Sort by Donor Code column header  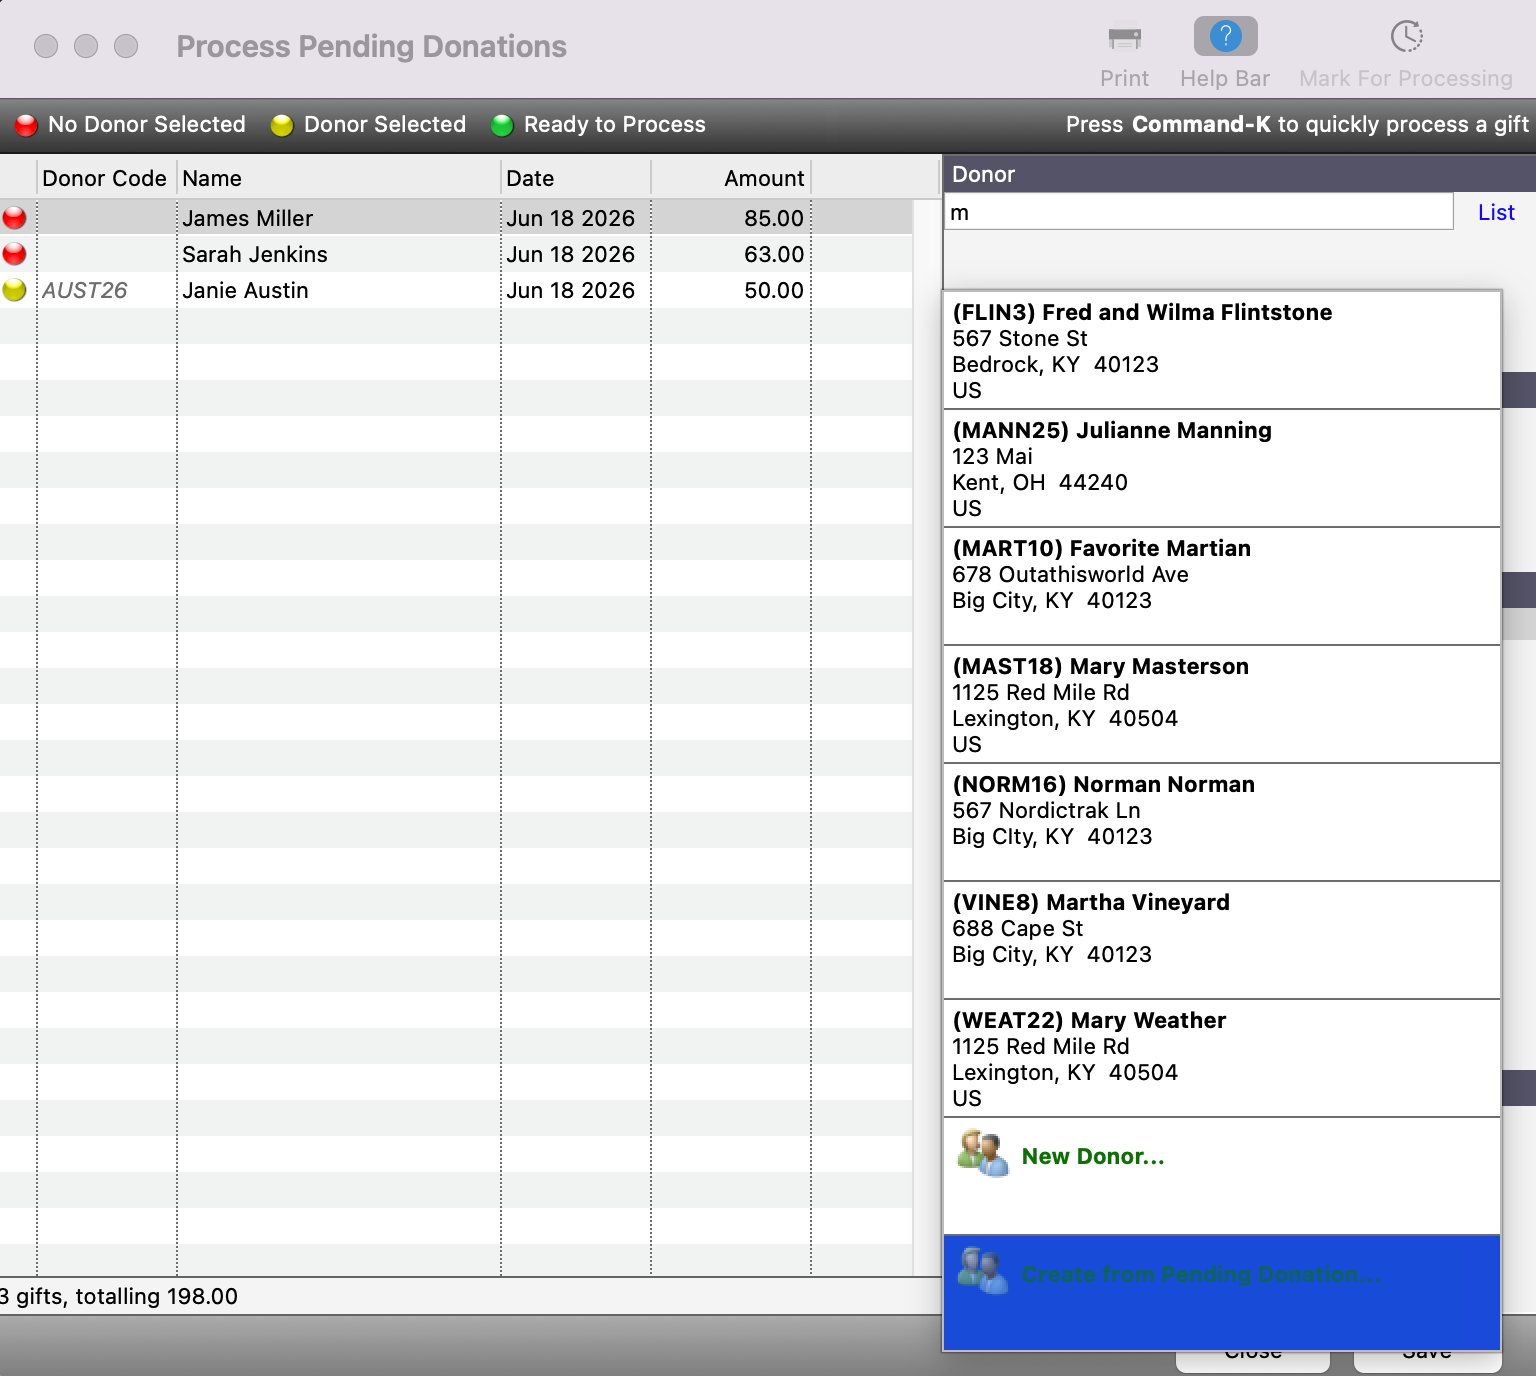coord(105,178)
